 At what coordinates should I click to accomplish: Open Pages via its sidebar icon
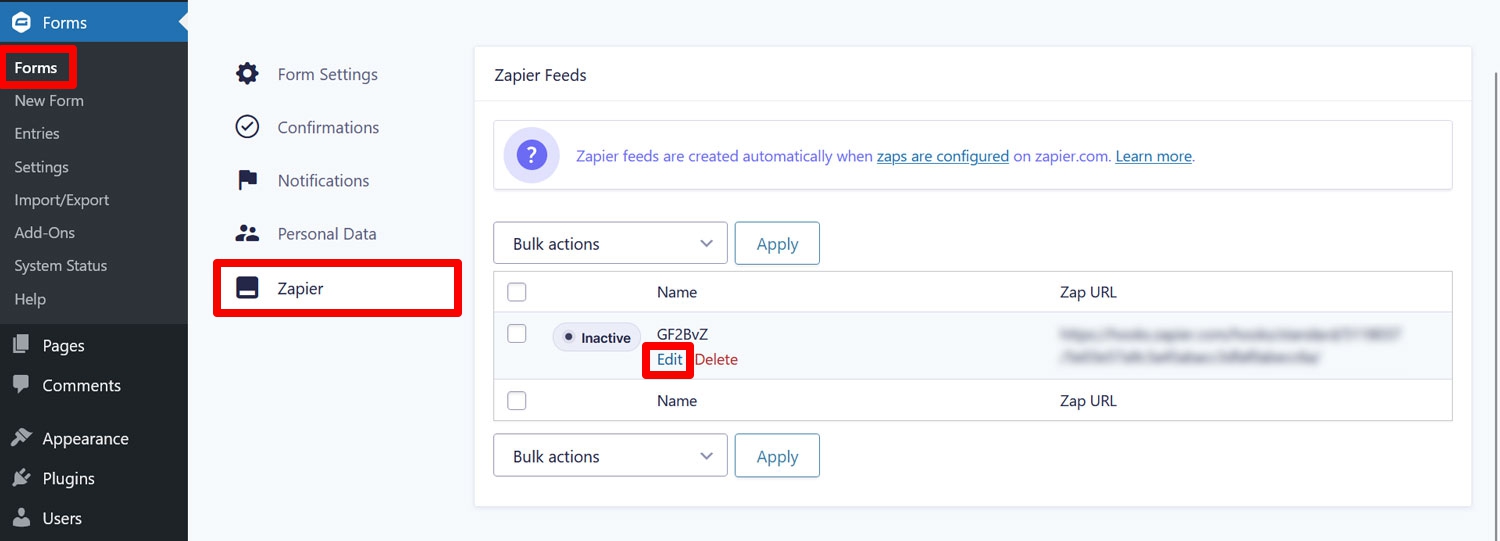21,345
